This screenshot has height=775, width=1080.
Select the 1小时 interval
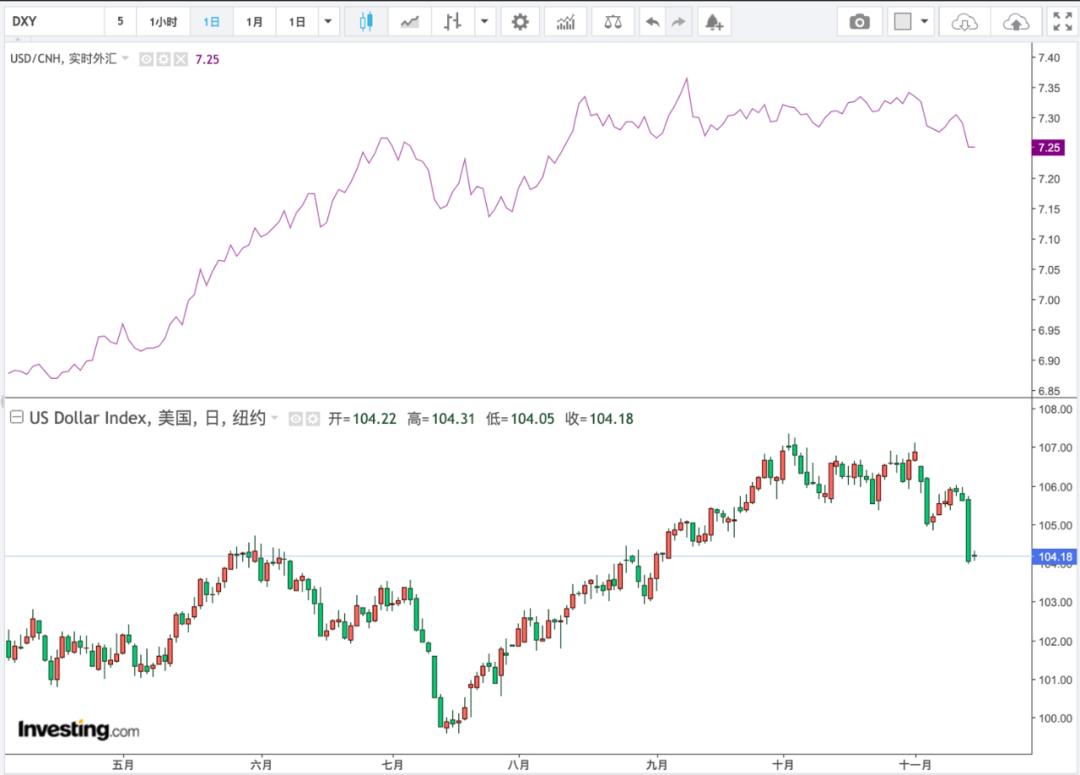point(163,22)
